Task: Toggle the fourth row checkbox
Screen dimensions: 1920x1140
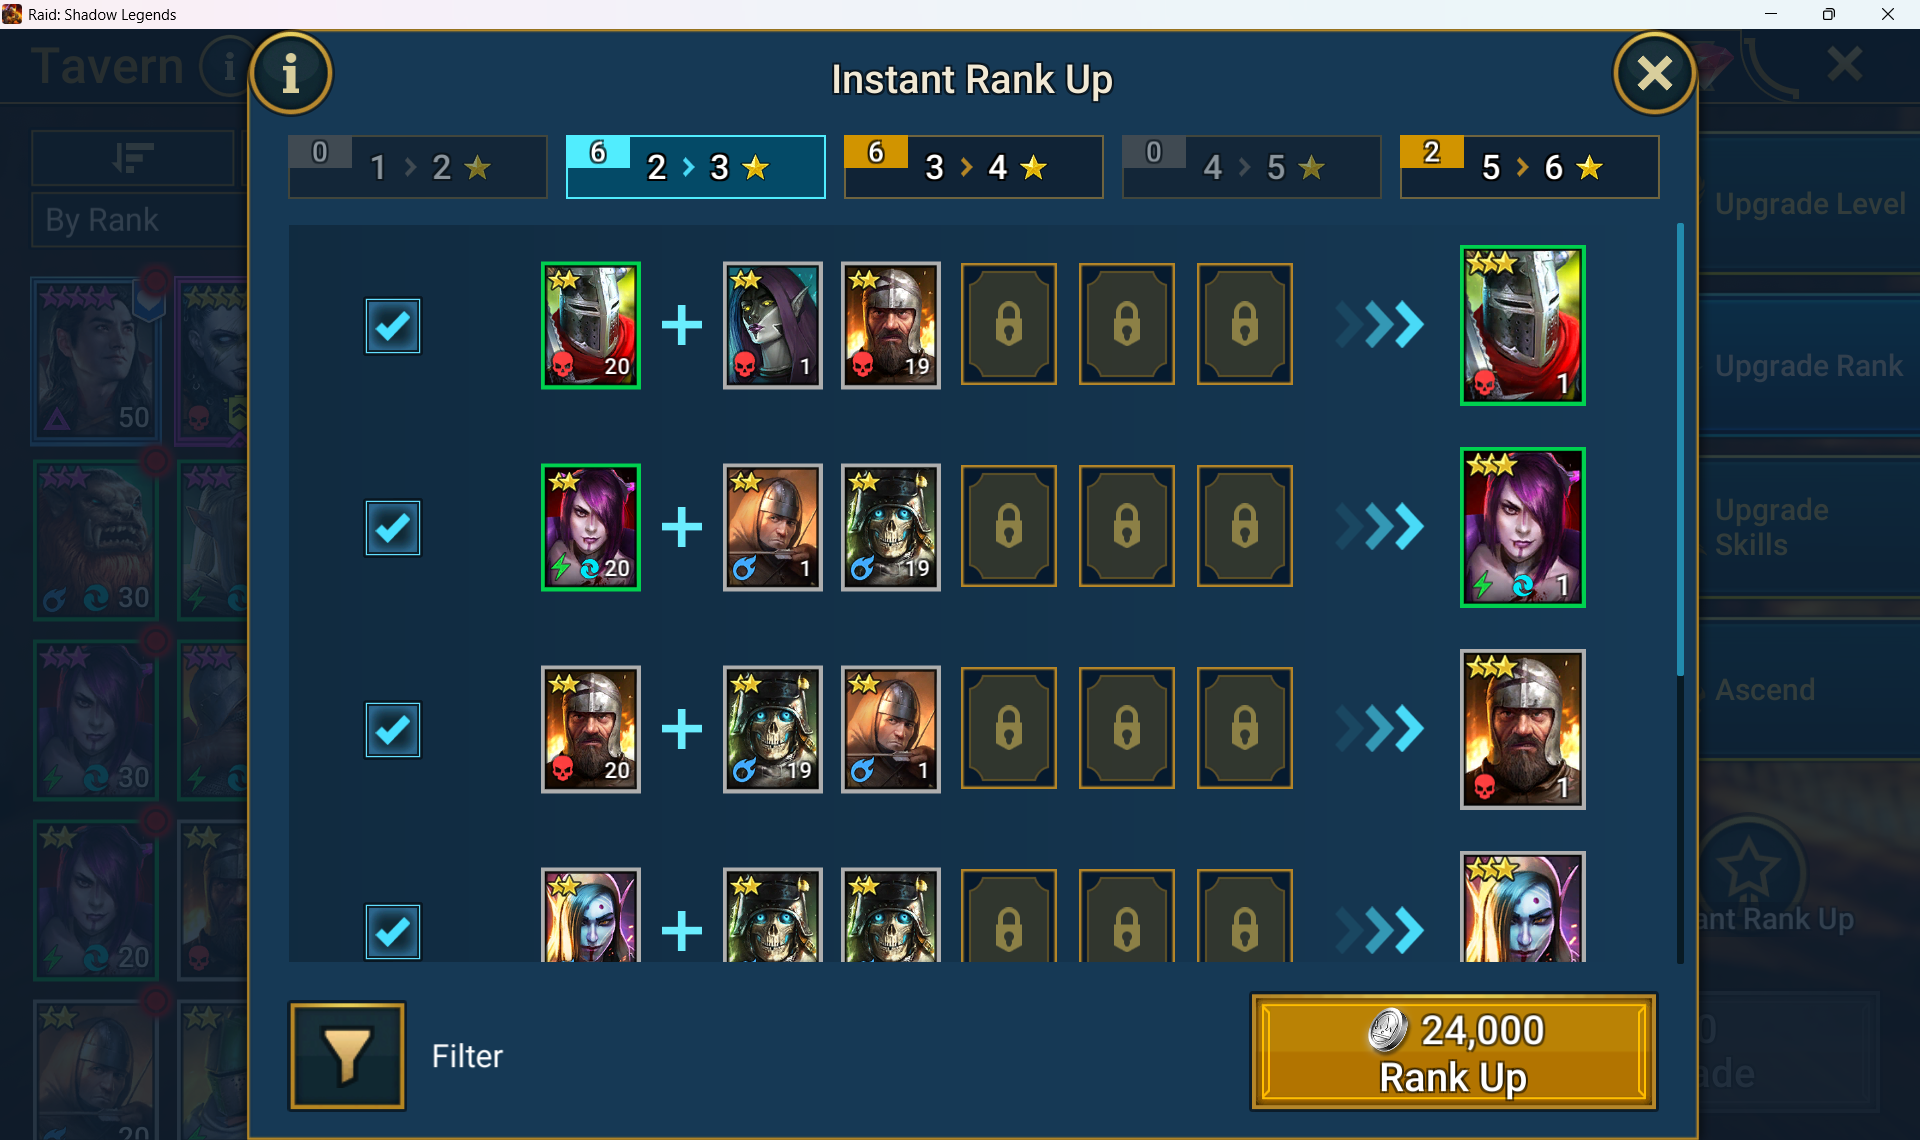Action: (392, 931)
